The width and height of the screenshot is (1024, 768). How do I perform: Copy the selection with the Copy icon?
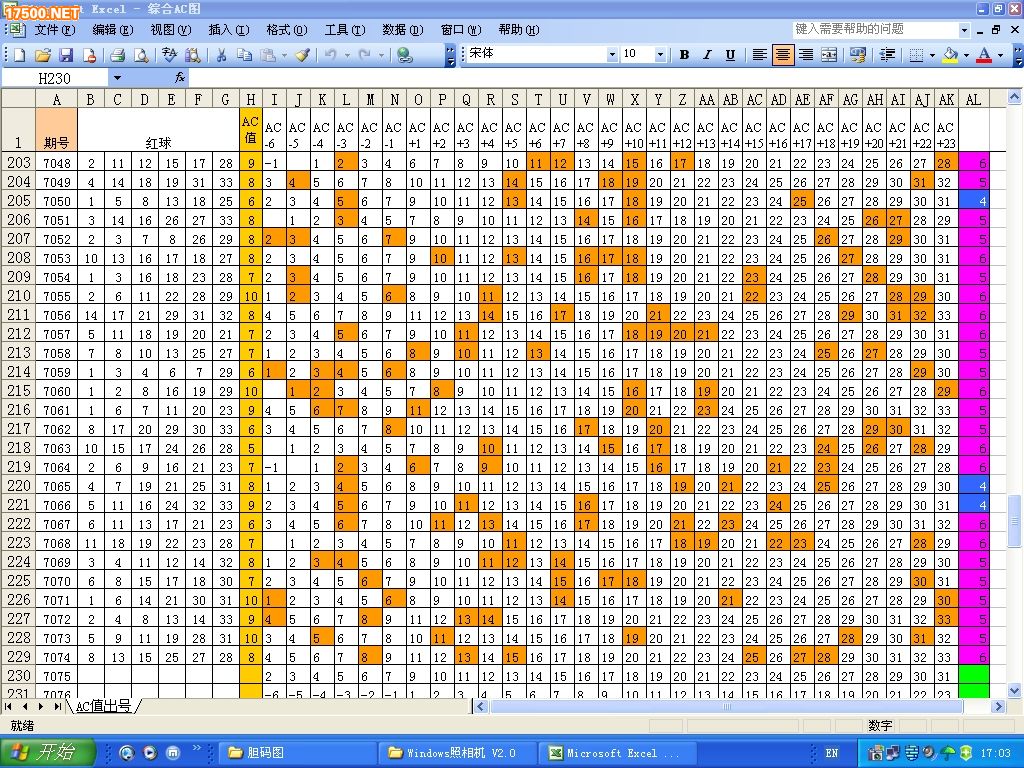pyautogui.click(x=244, y=56)
